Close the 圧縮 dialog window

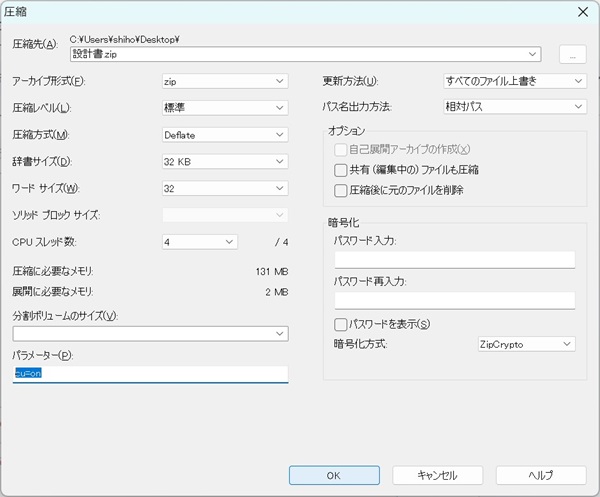[x=583, y=12]
